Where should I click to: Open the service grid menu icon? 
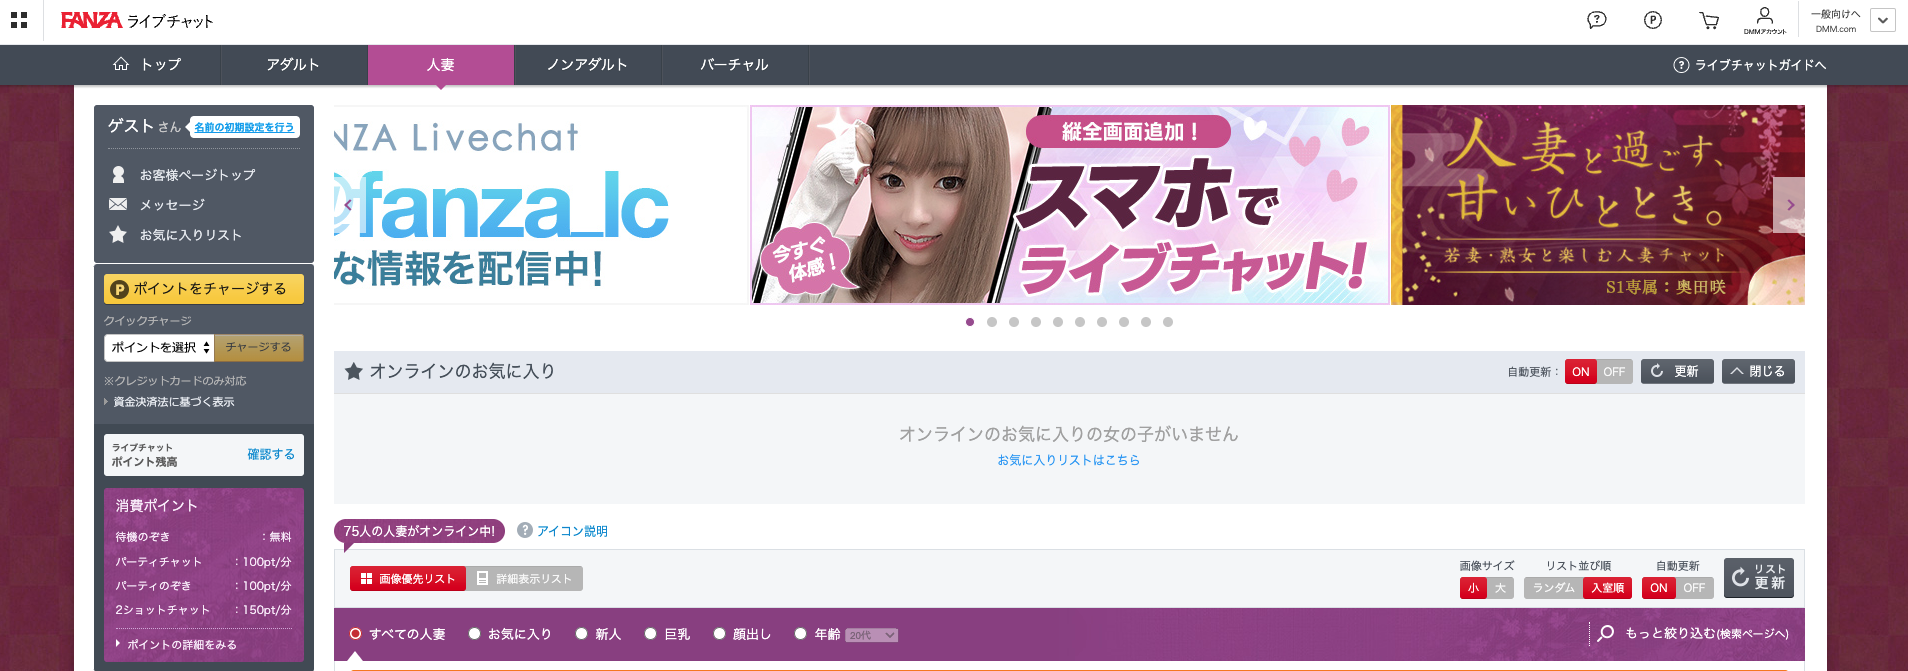tap(19, 20)
